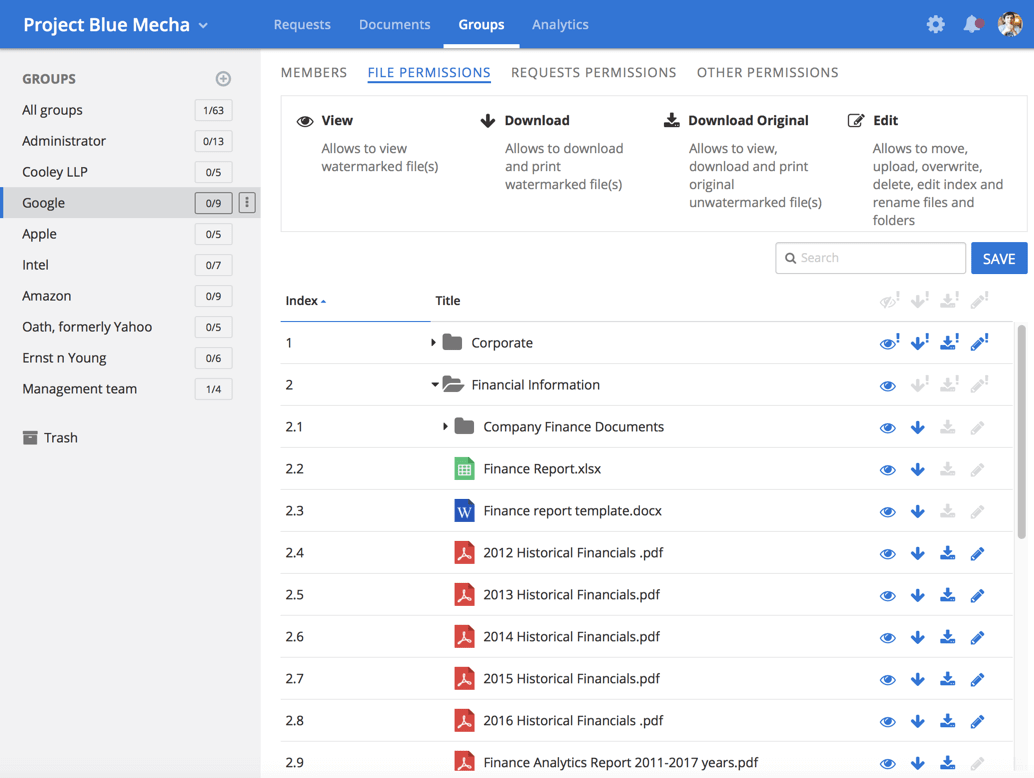Viewport: 1034px width, 778px height.
Task: Click edit pencil for 2015 Historical Financials.pdf
Action: pos(977,679)
